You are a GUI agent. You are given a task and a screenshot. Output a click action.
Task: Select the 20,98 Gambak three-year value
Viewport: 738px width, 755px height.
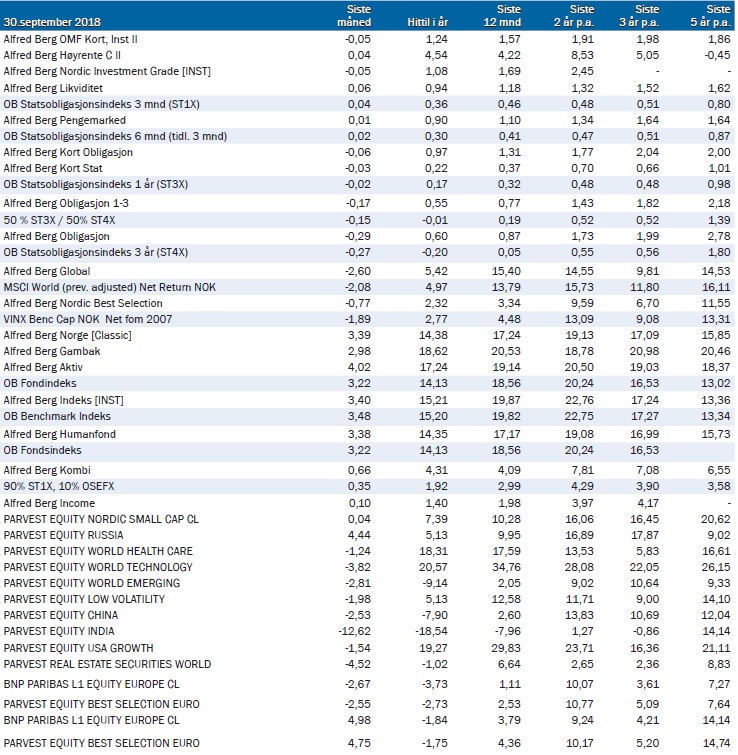click(644, 351)
